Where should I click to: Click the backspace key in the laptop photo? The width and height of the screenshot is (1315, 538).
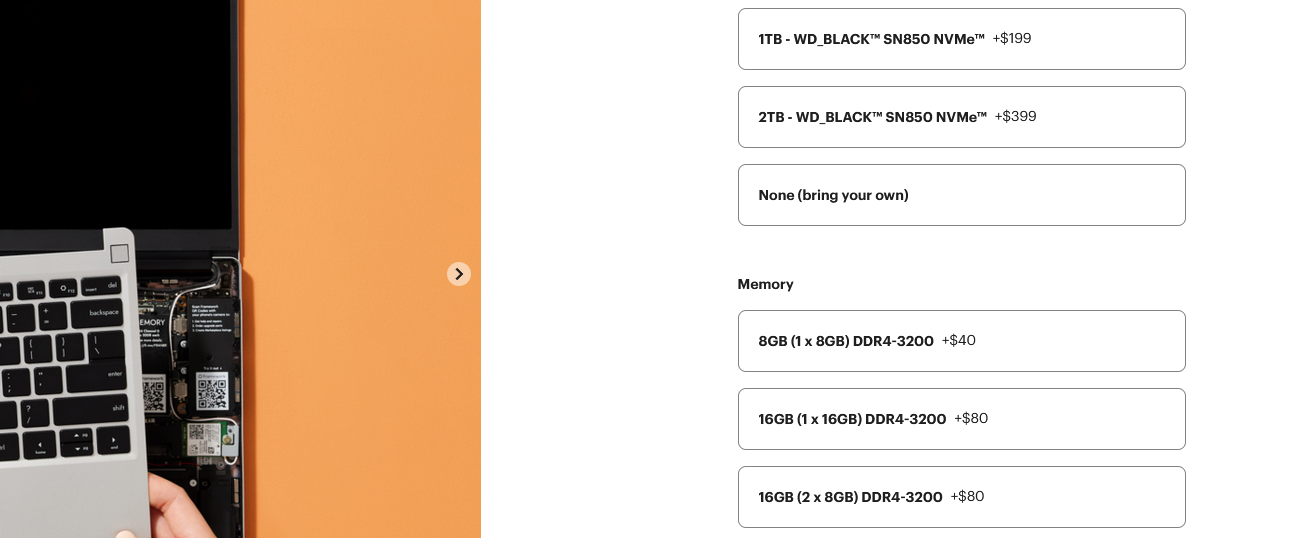click(100, 313)
